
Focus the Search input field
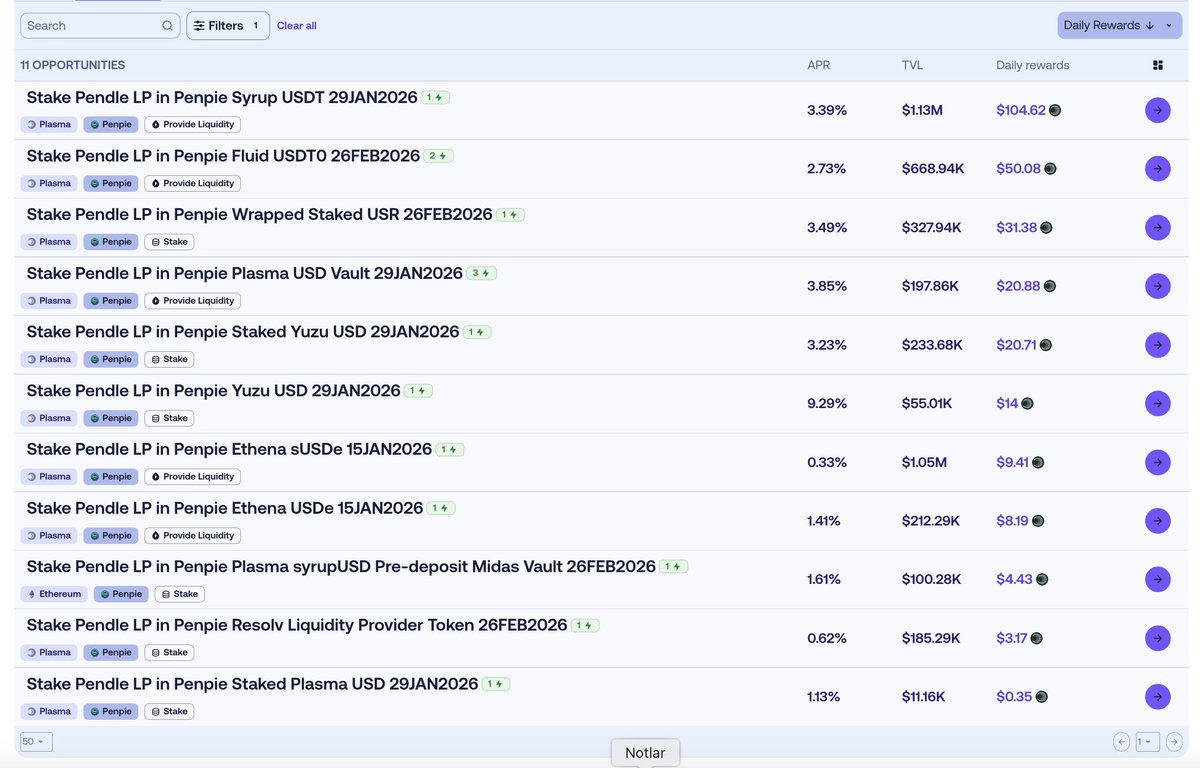click(x=100, y=26)
